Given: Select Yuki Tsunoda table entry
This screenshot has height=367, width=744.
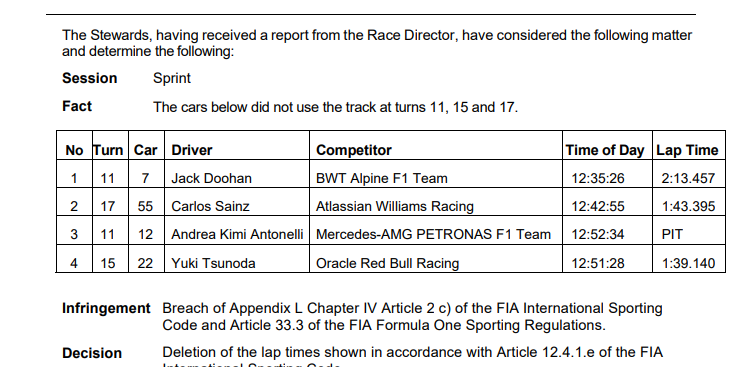Looking at the screenshot, I should [213, 263].
